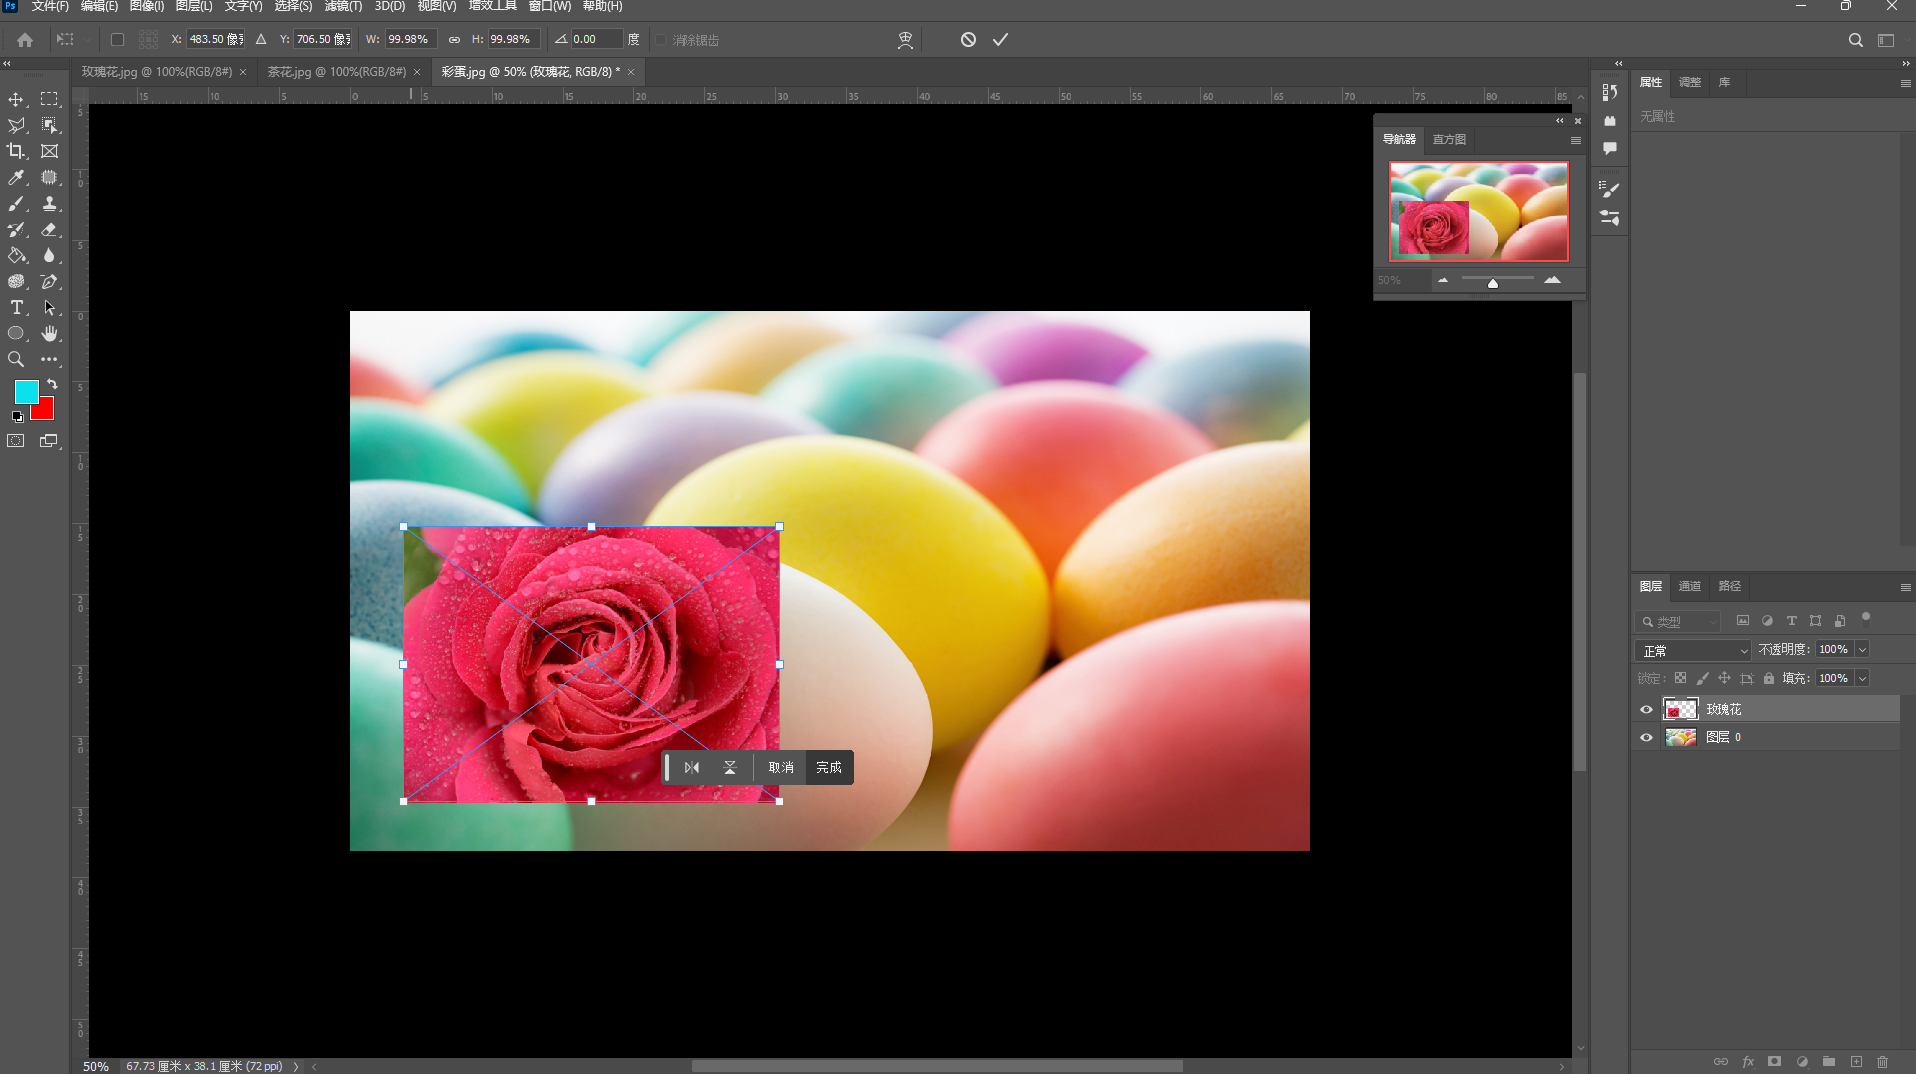The width and height of the screenshot is (1916, 1074).
Task: Select the Move tool
Action: 16,100
